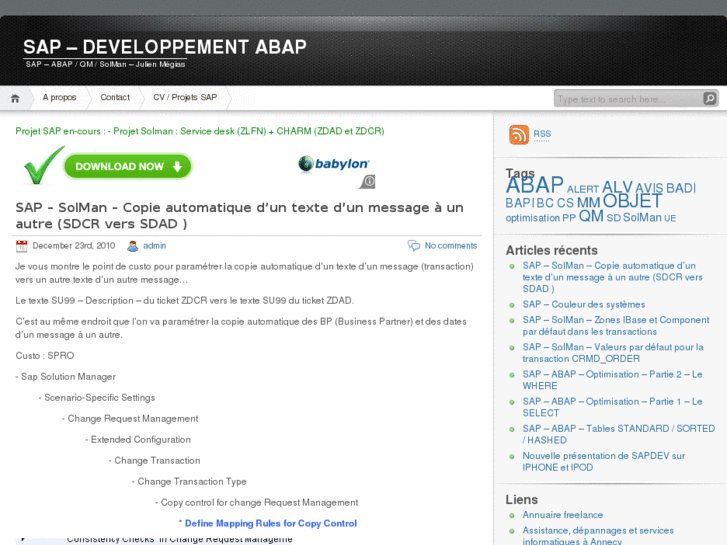The image size is (727, 545).
Task: Select the SD tag
Action: pos(613,218)
